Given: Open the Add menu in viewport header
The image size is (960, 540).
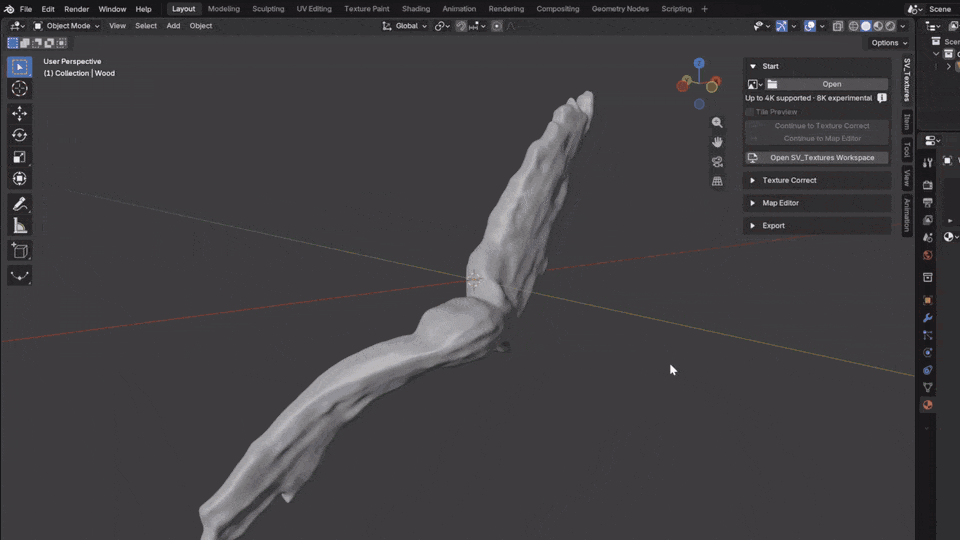Looking at the screenshot, I should click(173, 26).
